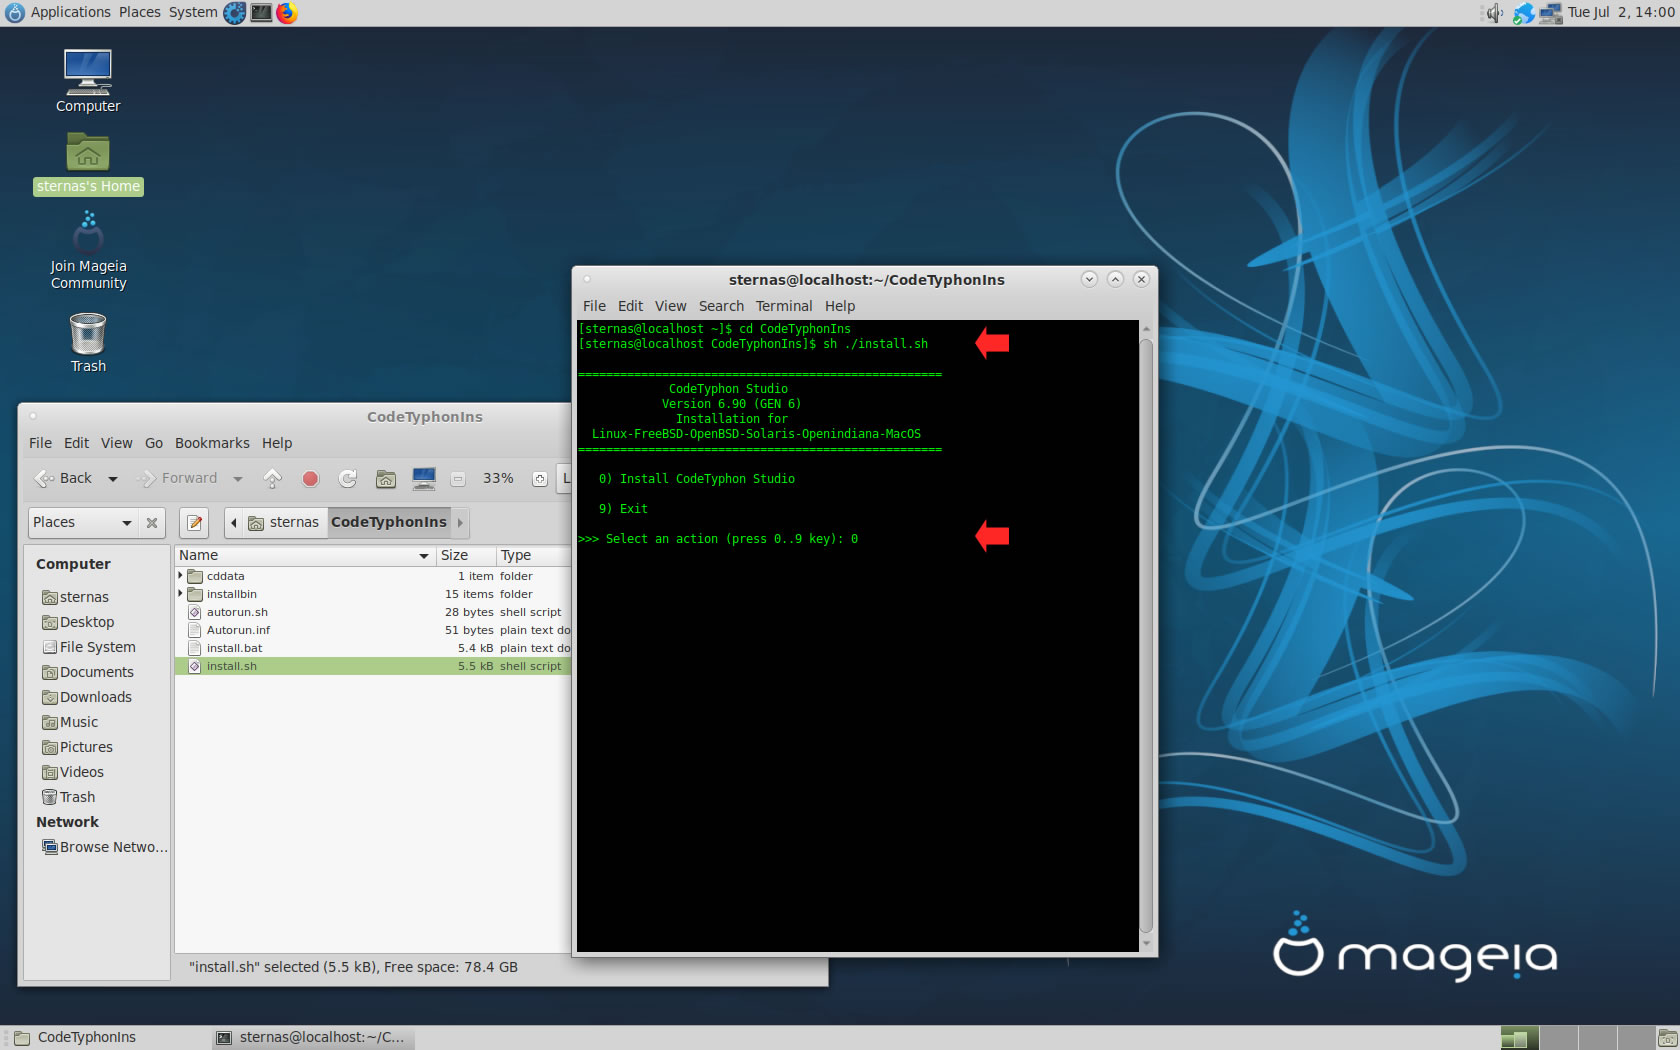Switch workspace using bottom panel switcher
The image size is (1680, 1050).
point(1577,1038)
